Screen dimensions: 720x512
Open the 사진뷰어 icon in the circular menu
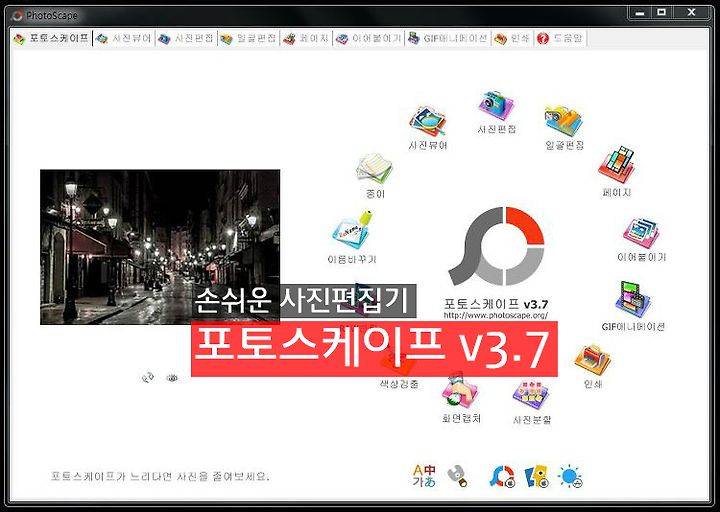[x=428, y=121]
